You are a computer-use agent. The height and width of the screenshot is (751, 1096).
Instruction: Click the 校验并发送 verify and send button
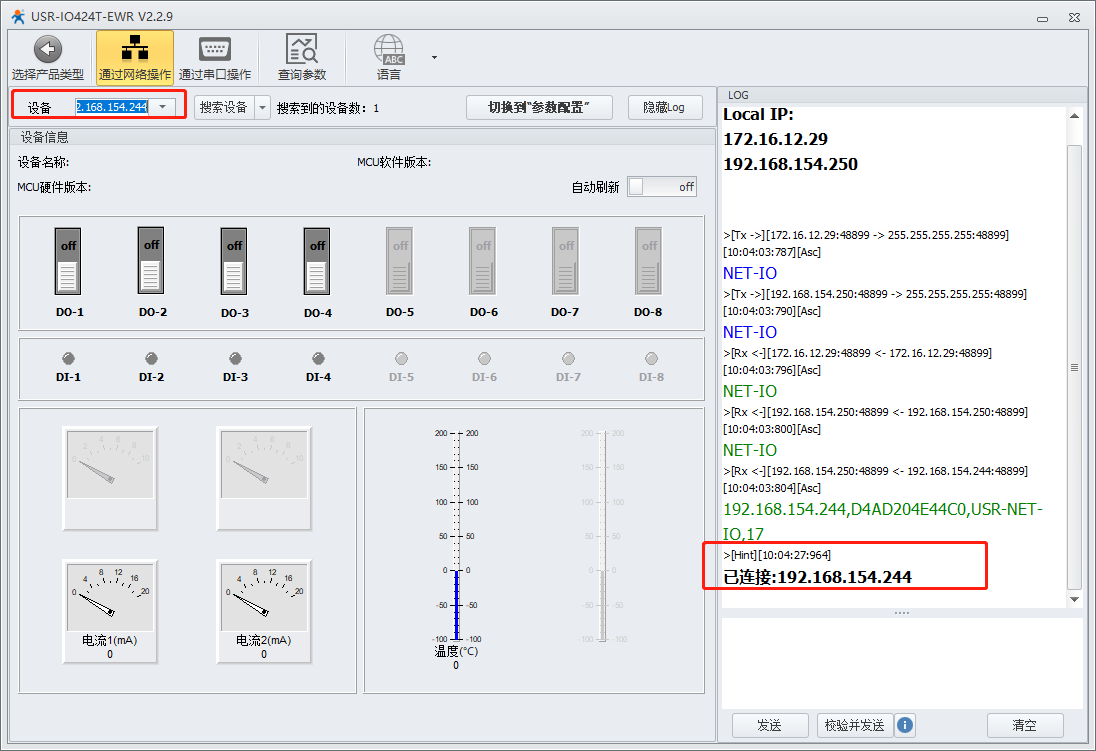[x=854, y=725]
